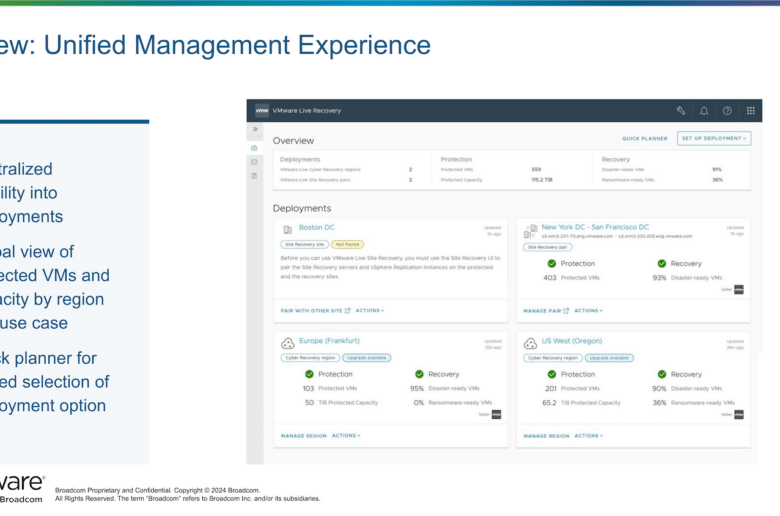
Task: Click the Boston DC building icon
Action: click(x=288, y=229)
